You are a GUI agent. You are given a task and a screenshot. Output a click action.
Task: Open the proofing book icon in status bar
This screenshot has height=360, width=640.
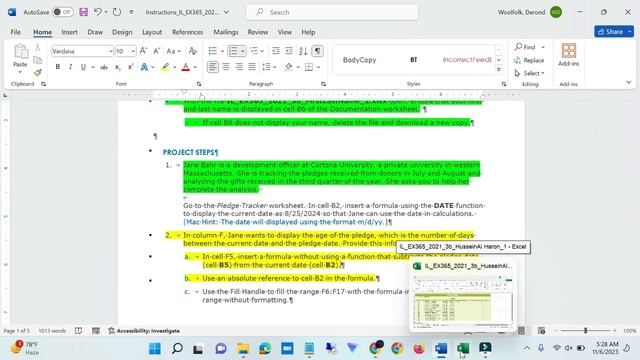(x=78, y=331)
